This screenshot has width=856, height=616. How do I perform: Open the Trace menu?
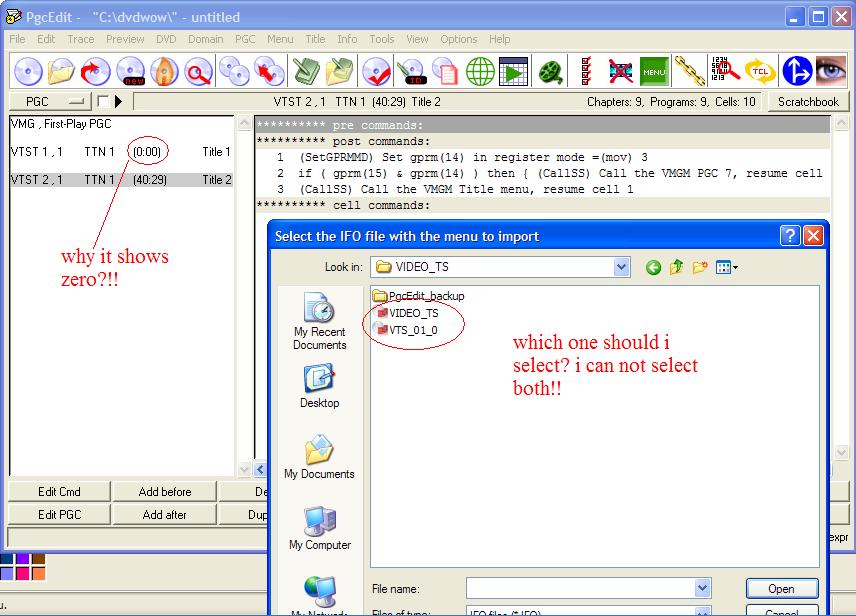tap(81, 39)
